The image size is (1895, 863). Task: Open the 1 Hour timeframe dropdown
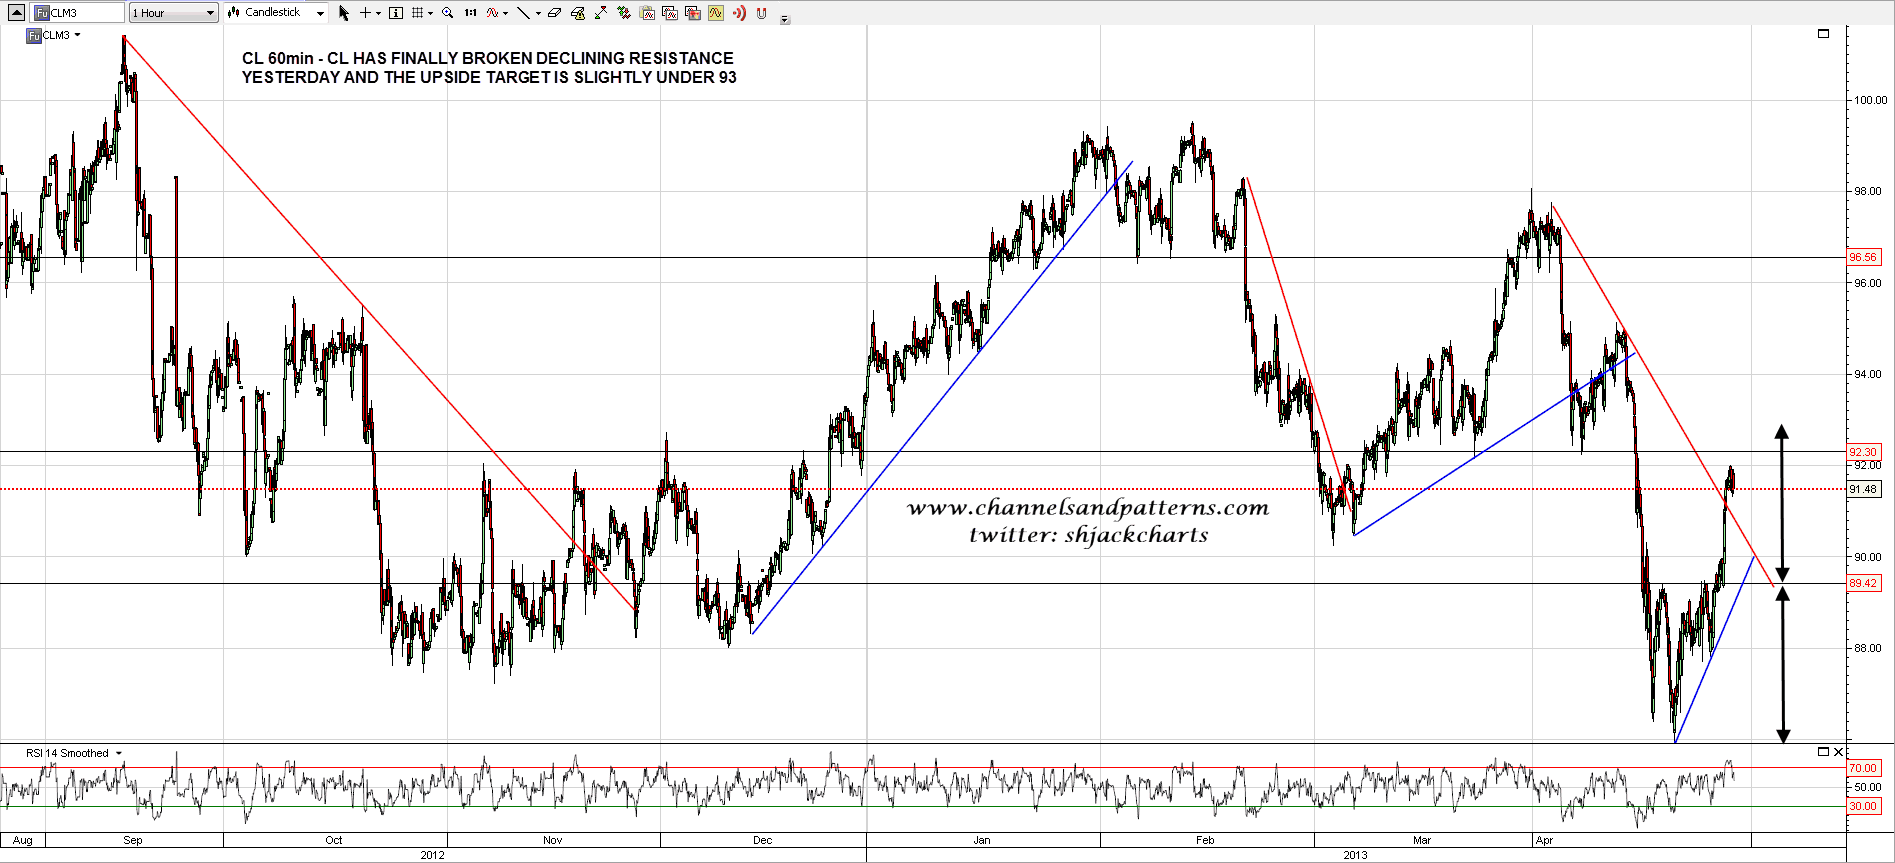point(174,13)
